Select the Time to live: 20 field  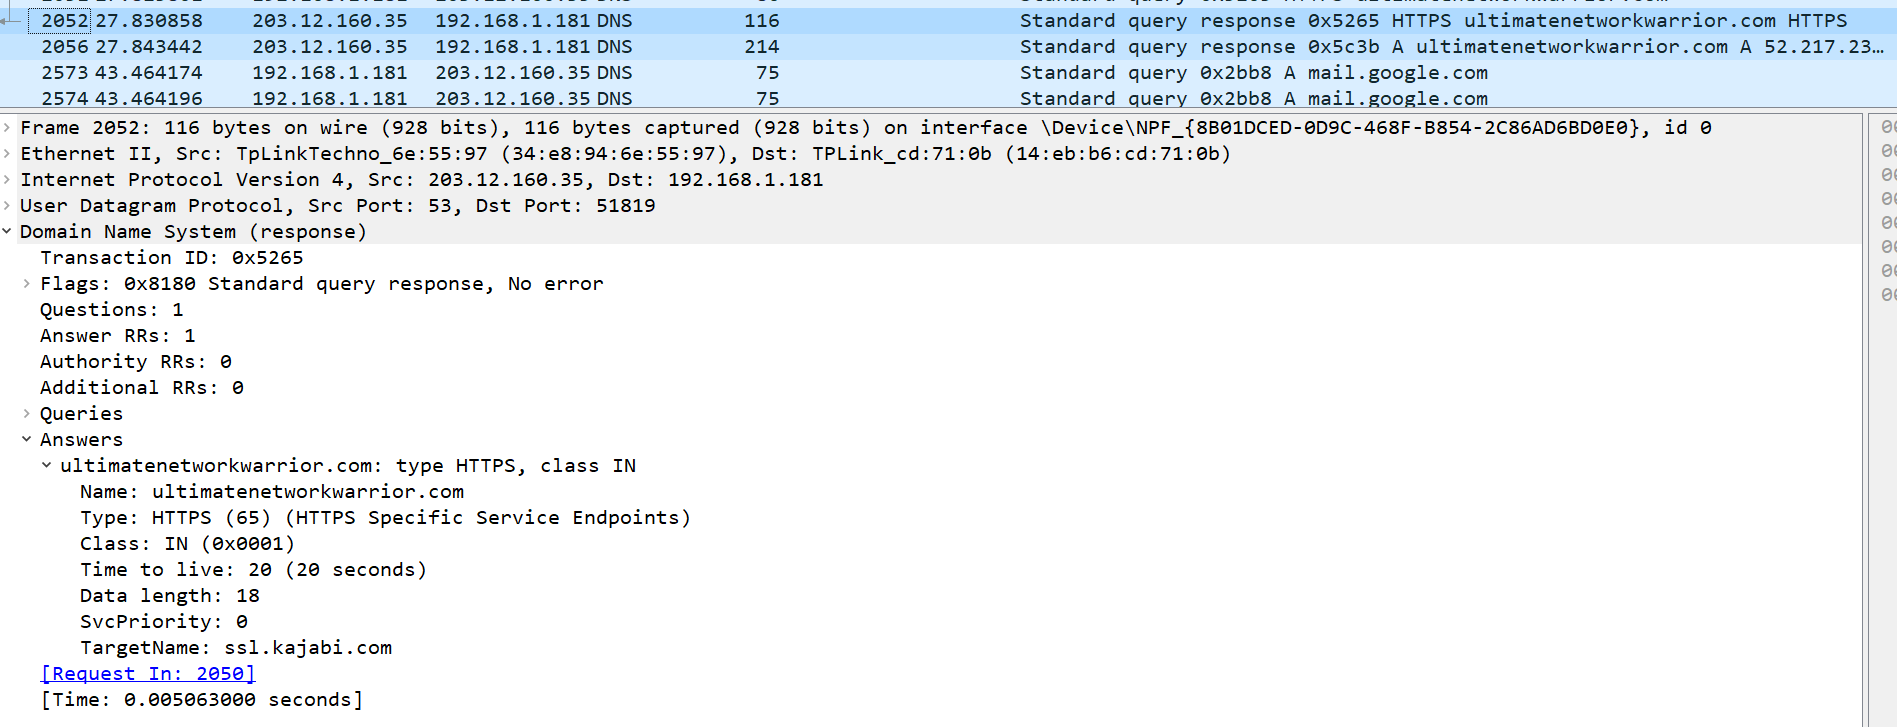(x=253, y=570)
